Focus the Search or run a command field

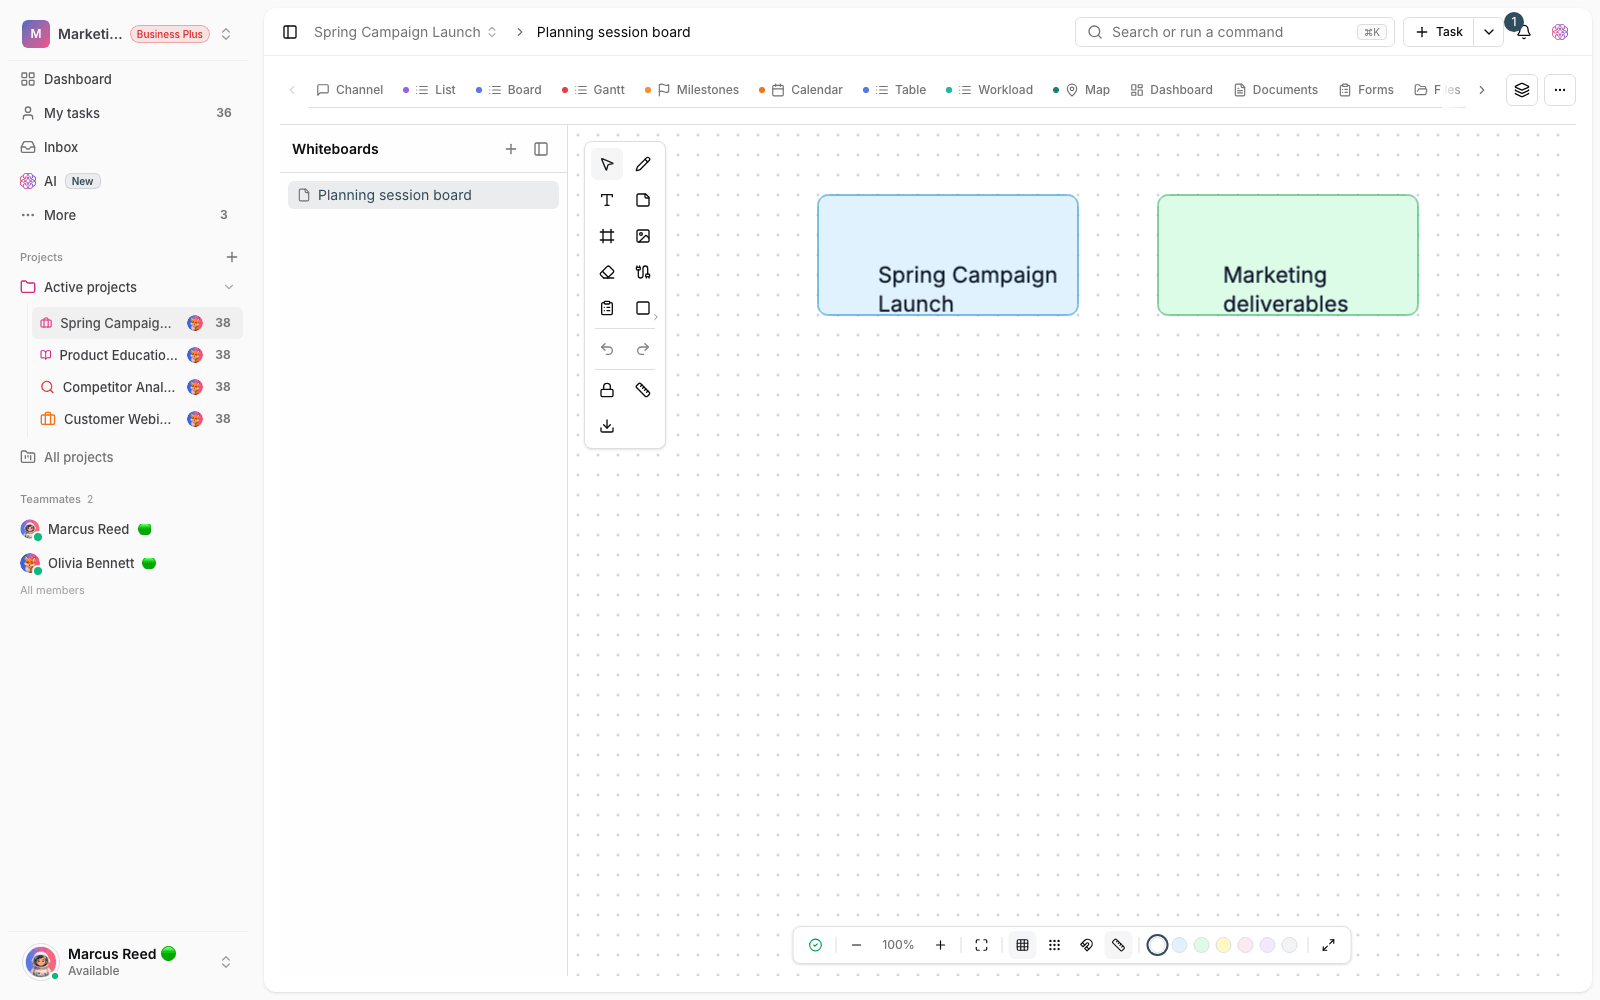[x=1234, y=32]
